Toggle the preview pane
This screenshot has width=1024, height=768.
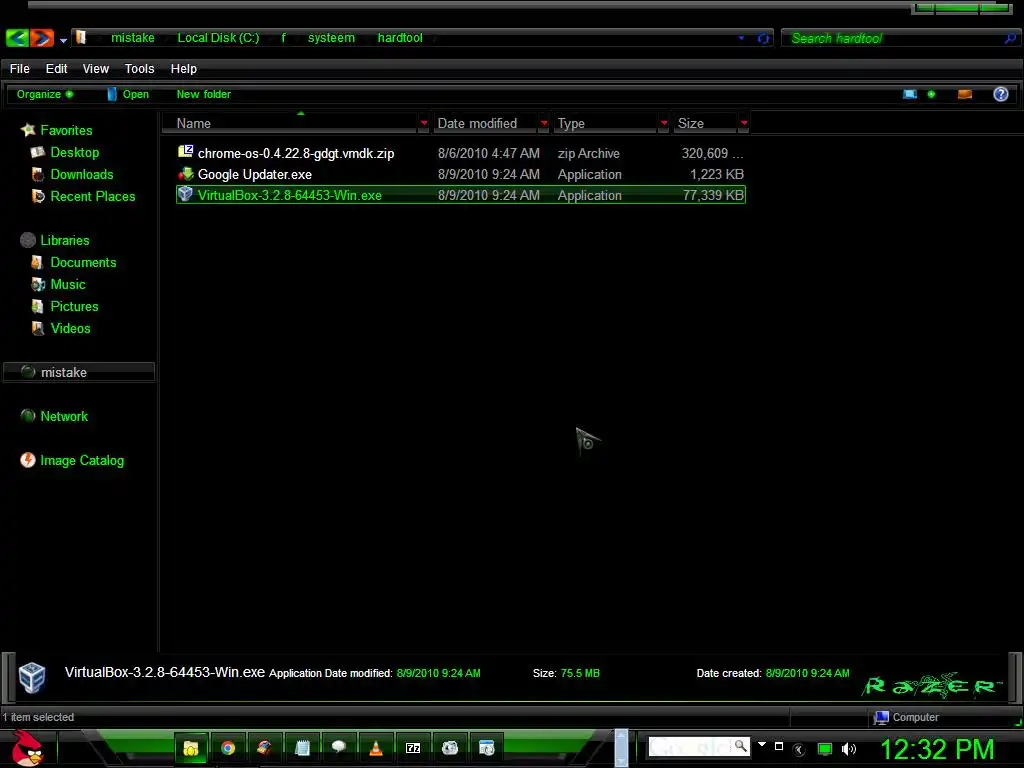(965, 94)
